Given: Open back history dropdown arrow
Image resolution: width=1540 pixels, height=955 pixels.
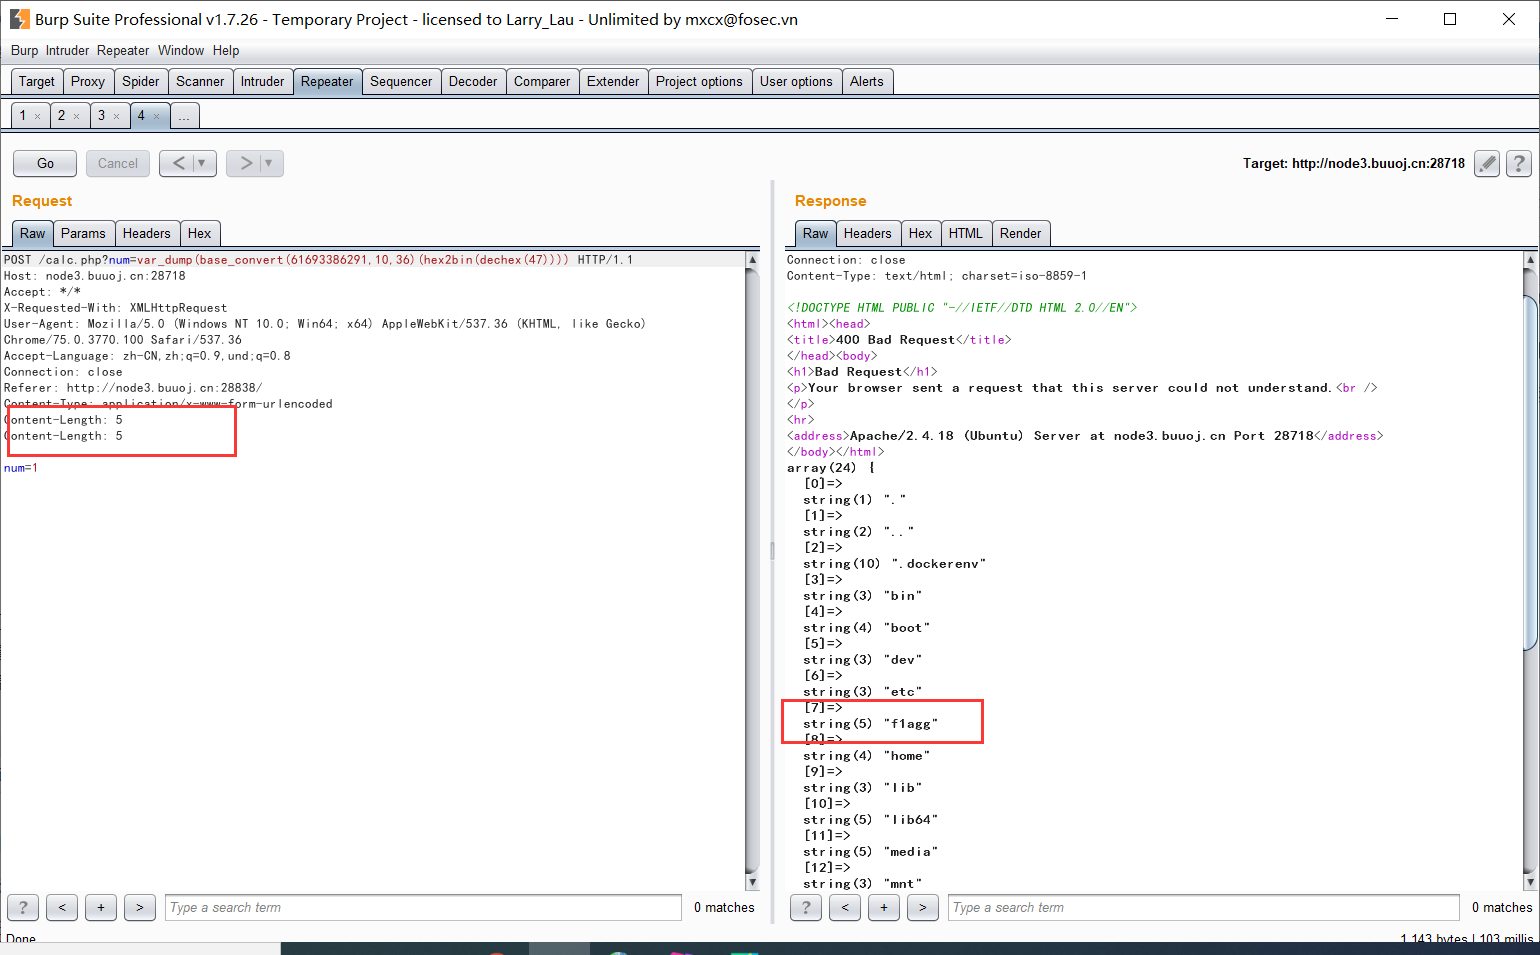Looking at the screenshot, I should click(204, 163).
